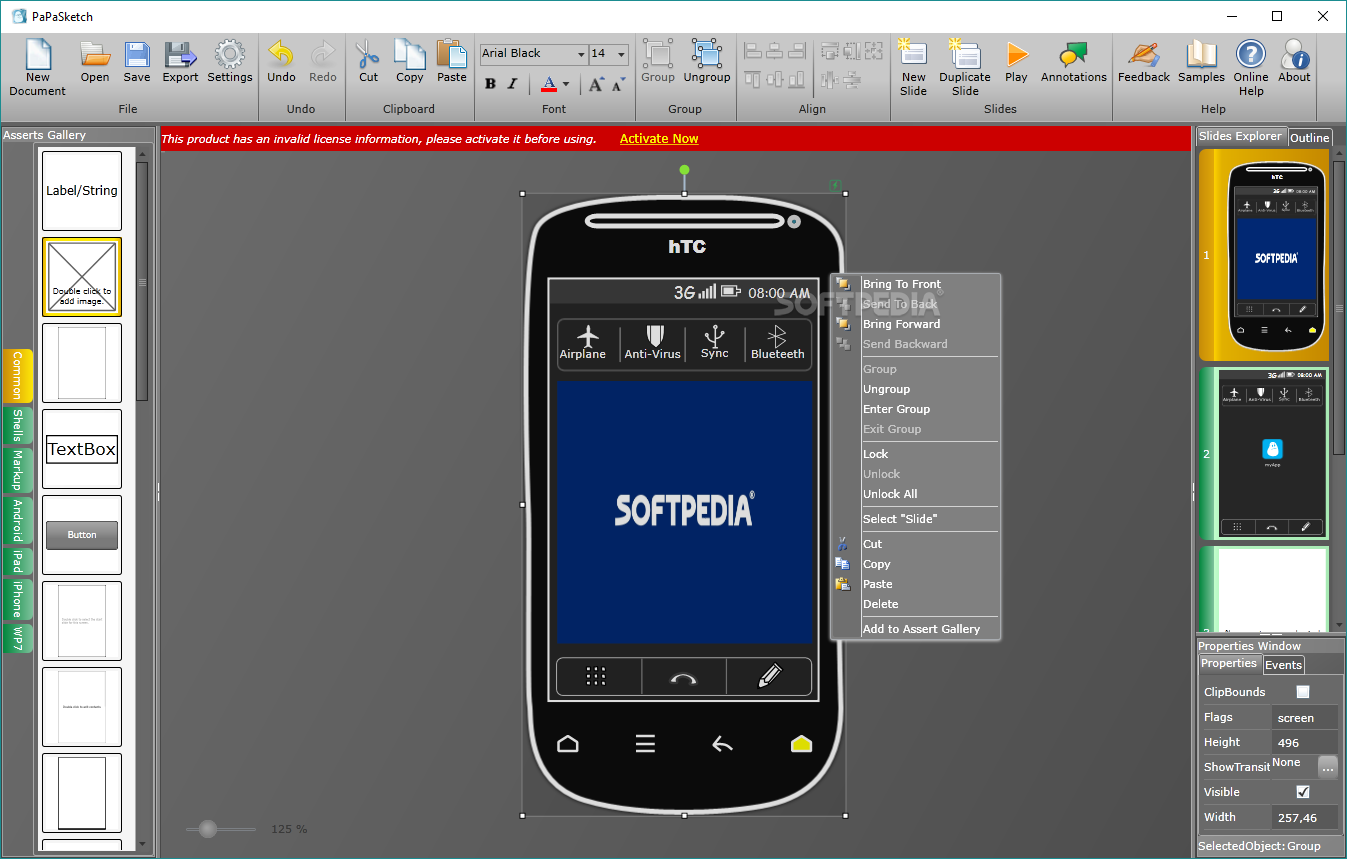Click the Activate Now link

click(x=659, y=139)
